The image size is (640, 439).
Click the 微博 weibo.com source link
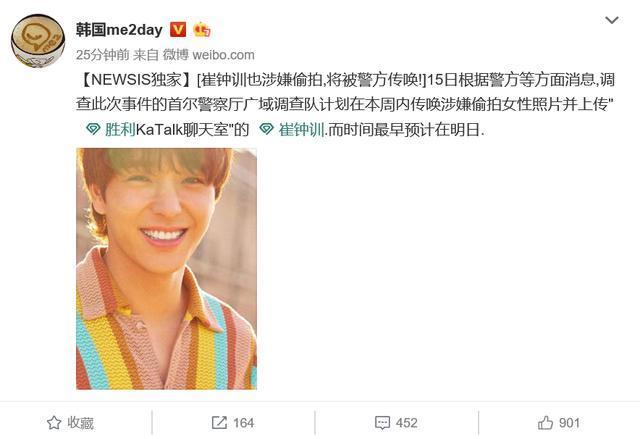click(x=209, y=55)
